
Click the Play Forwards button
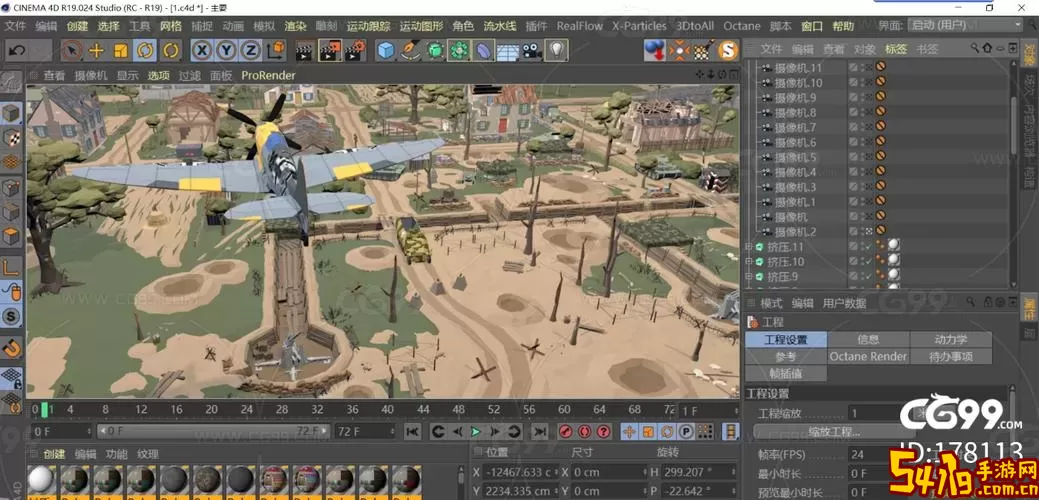click(475, 432)
